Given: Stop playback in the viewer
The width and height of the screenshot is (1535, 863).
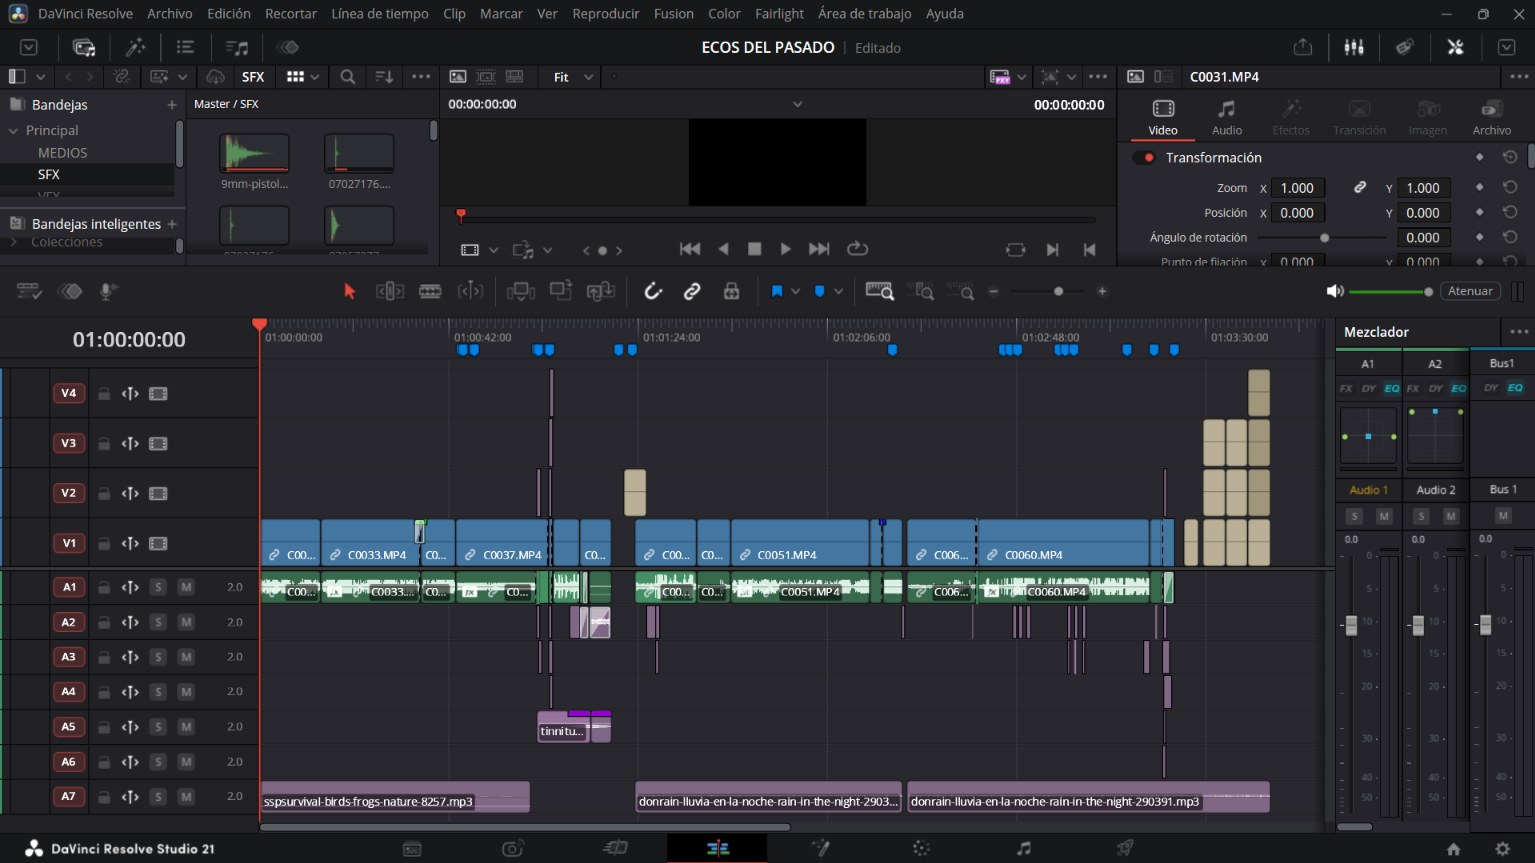Looking at the screenshot, I should click(x=755, y=249).
